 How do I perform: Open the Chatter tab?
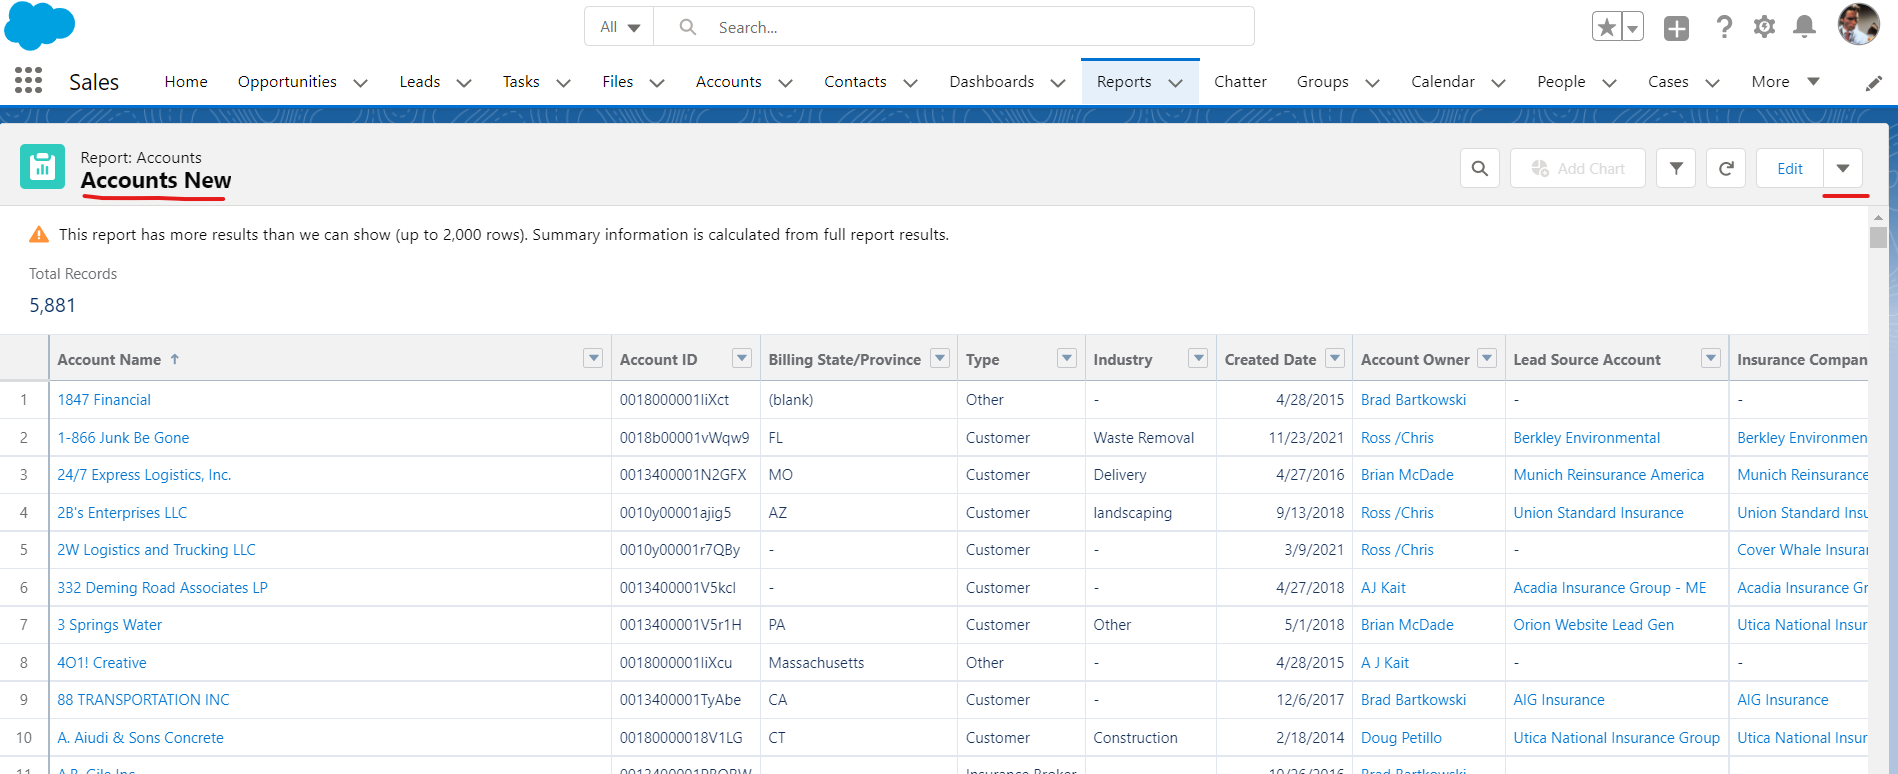point(1240,82)
